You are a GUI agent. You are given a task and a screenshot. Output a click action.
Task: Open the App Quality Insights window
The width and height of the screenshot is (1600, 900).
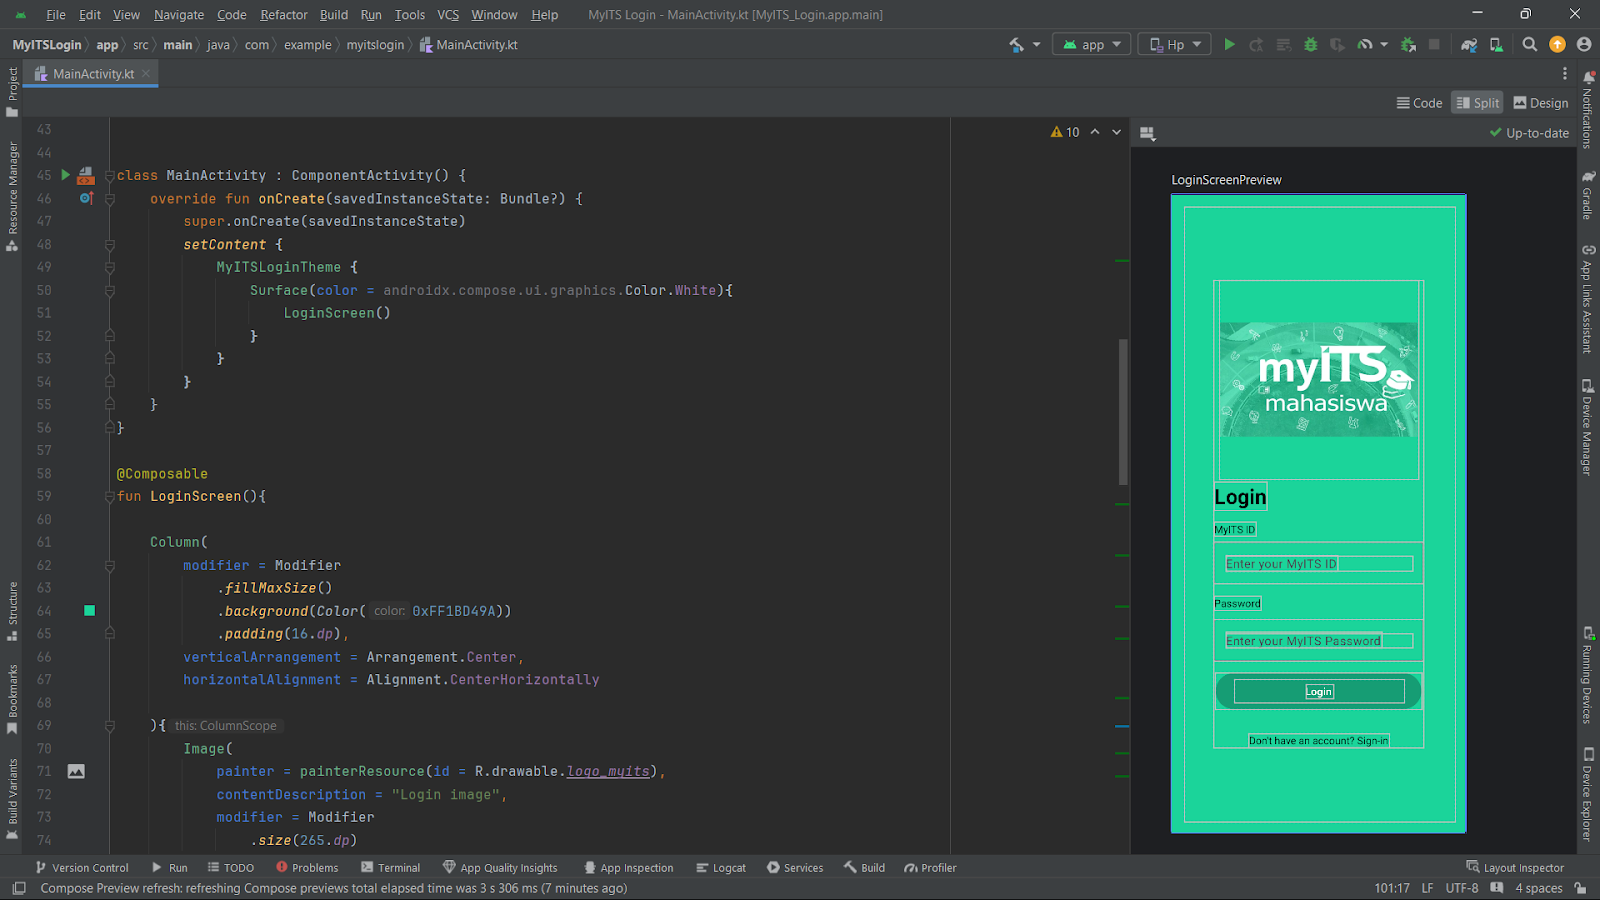[x=500, y=867]
